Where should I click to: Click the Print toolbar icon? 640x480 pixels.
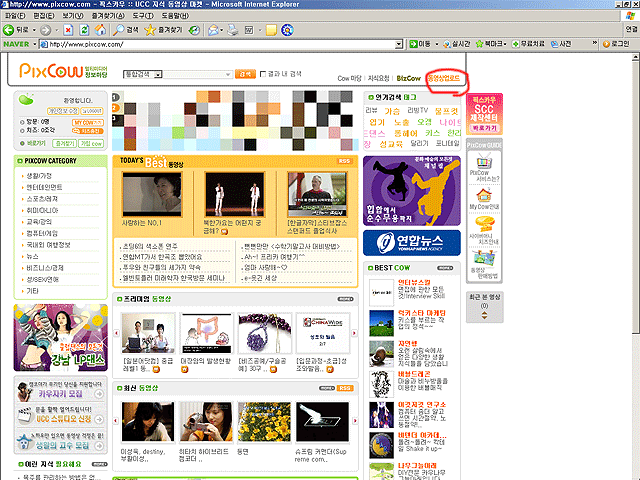coord(232,30)
